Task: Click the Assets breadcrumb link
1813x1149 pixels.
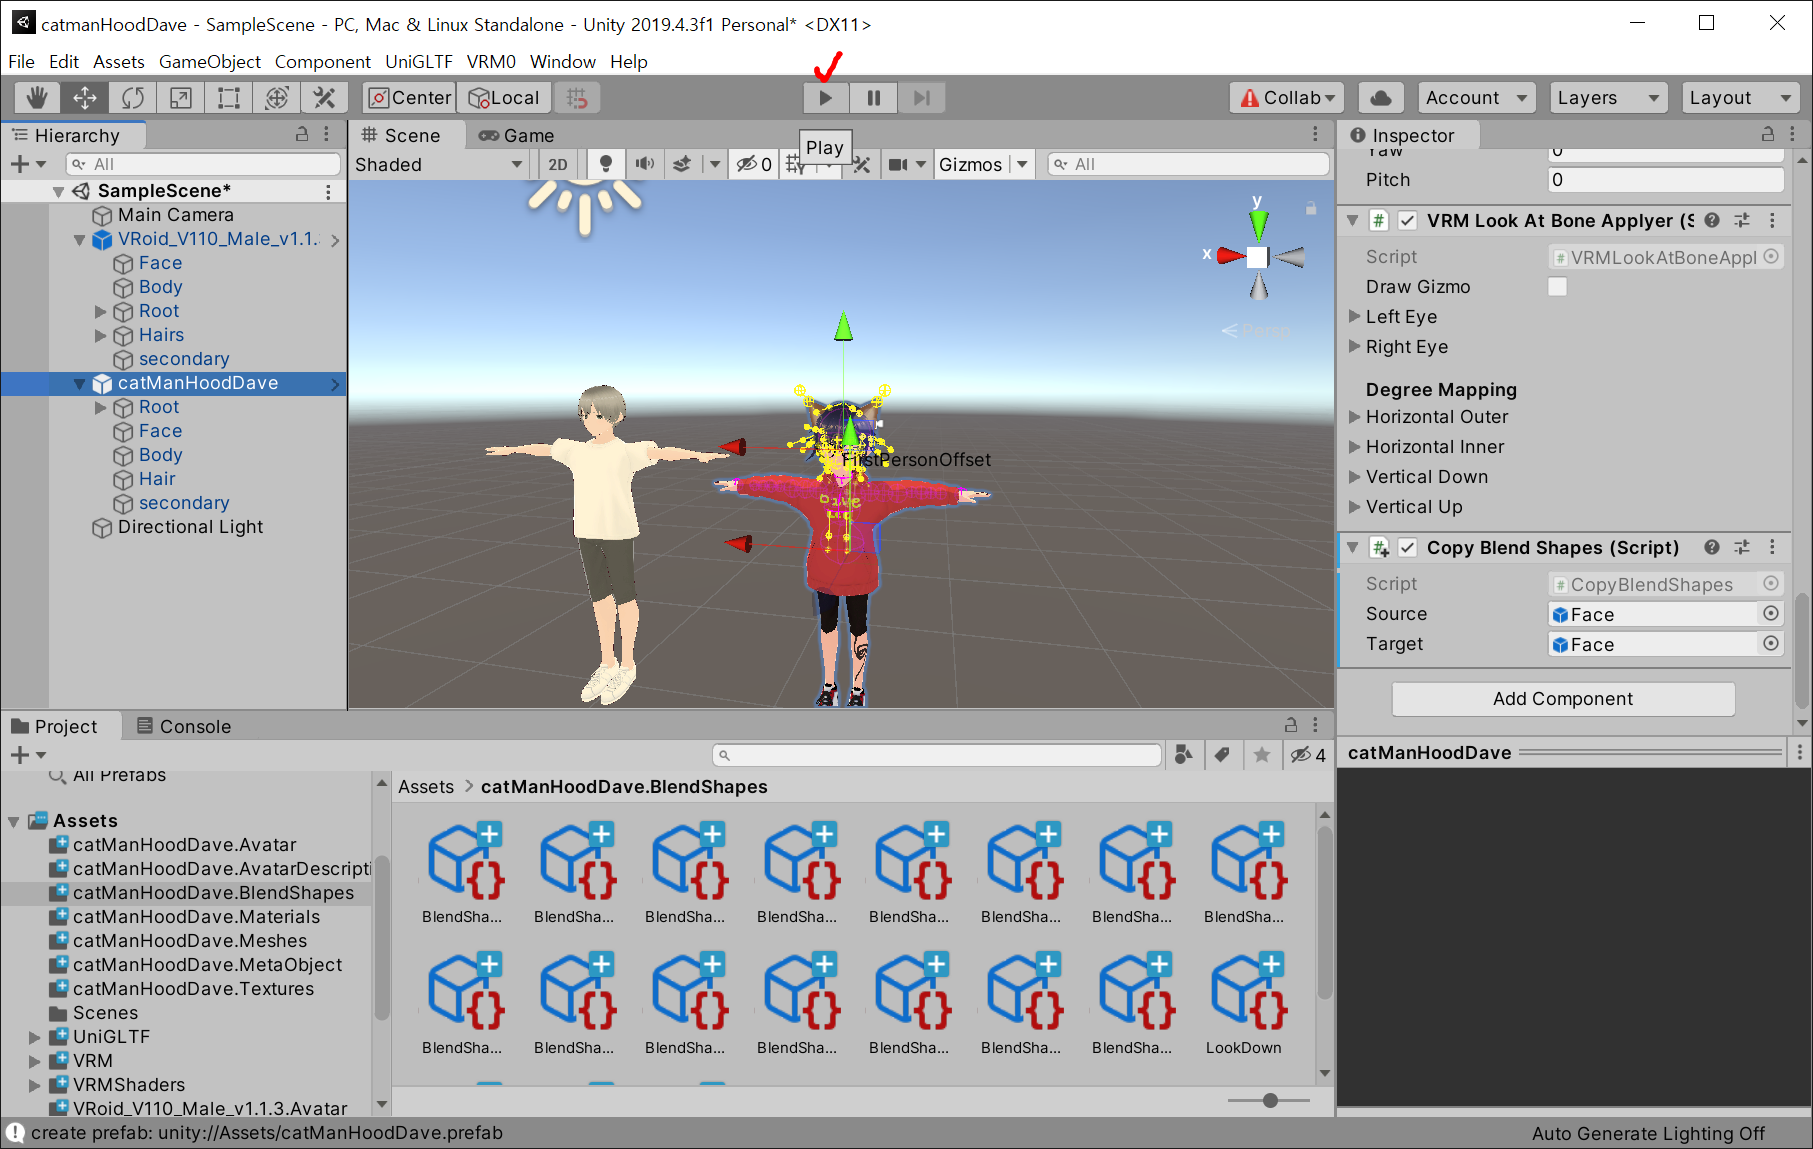Action: point(426,786)
